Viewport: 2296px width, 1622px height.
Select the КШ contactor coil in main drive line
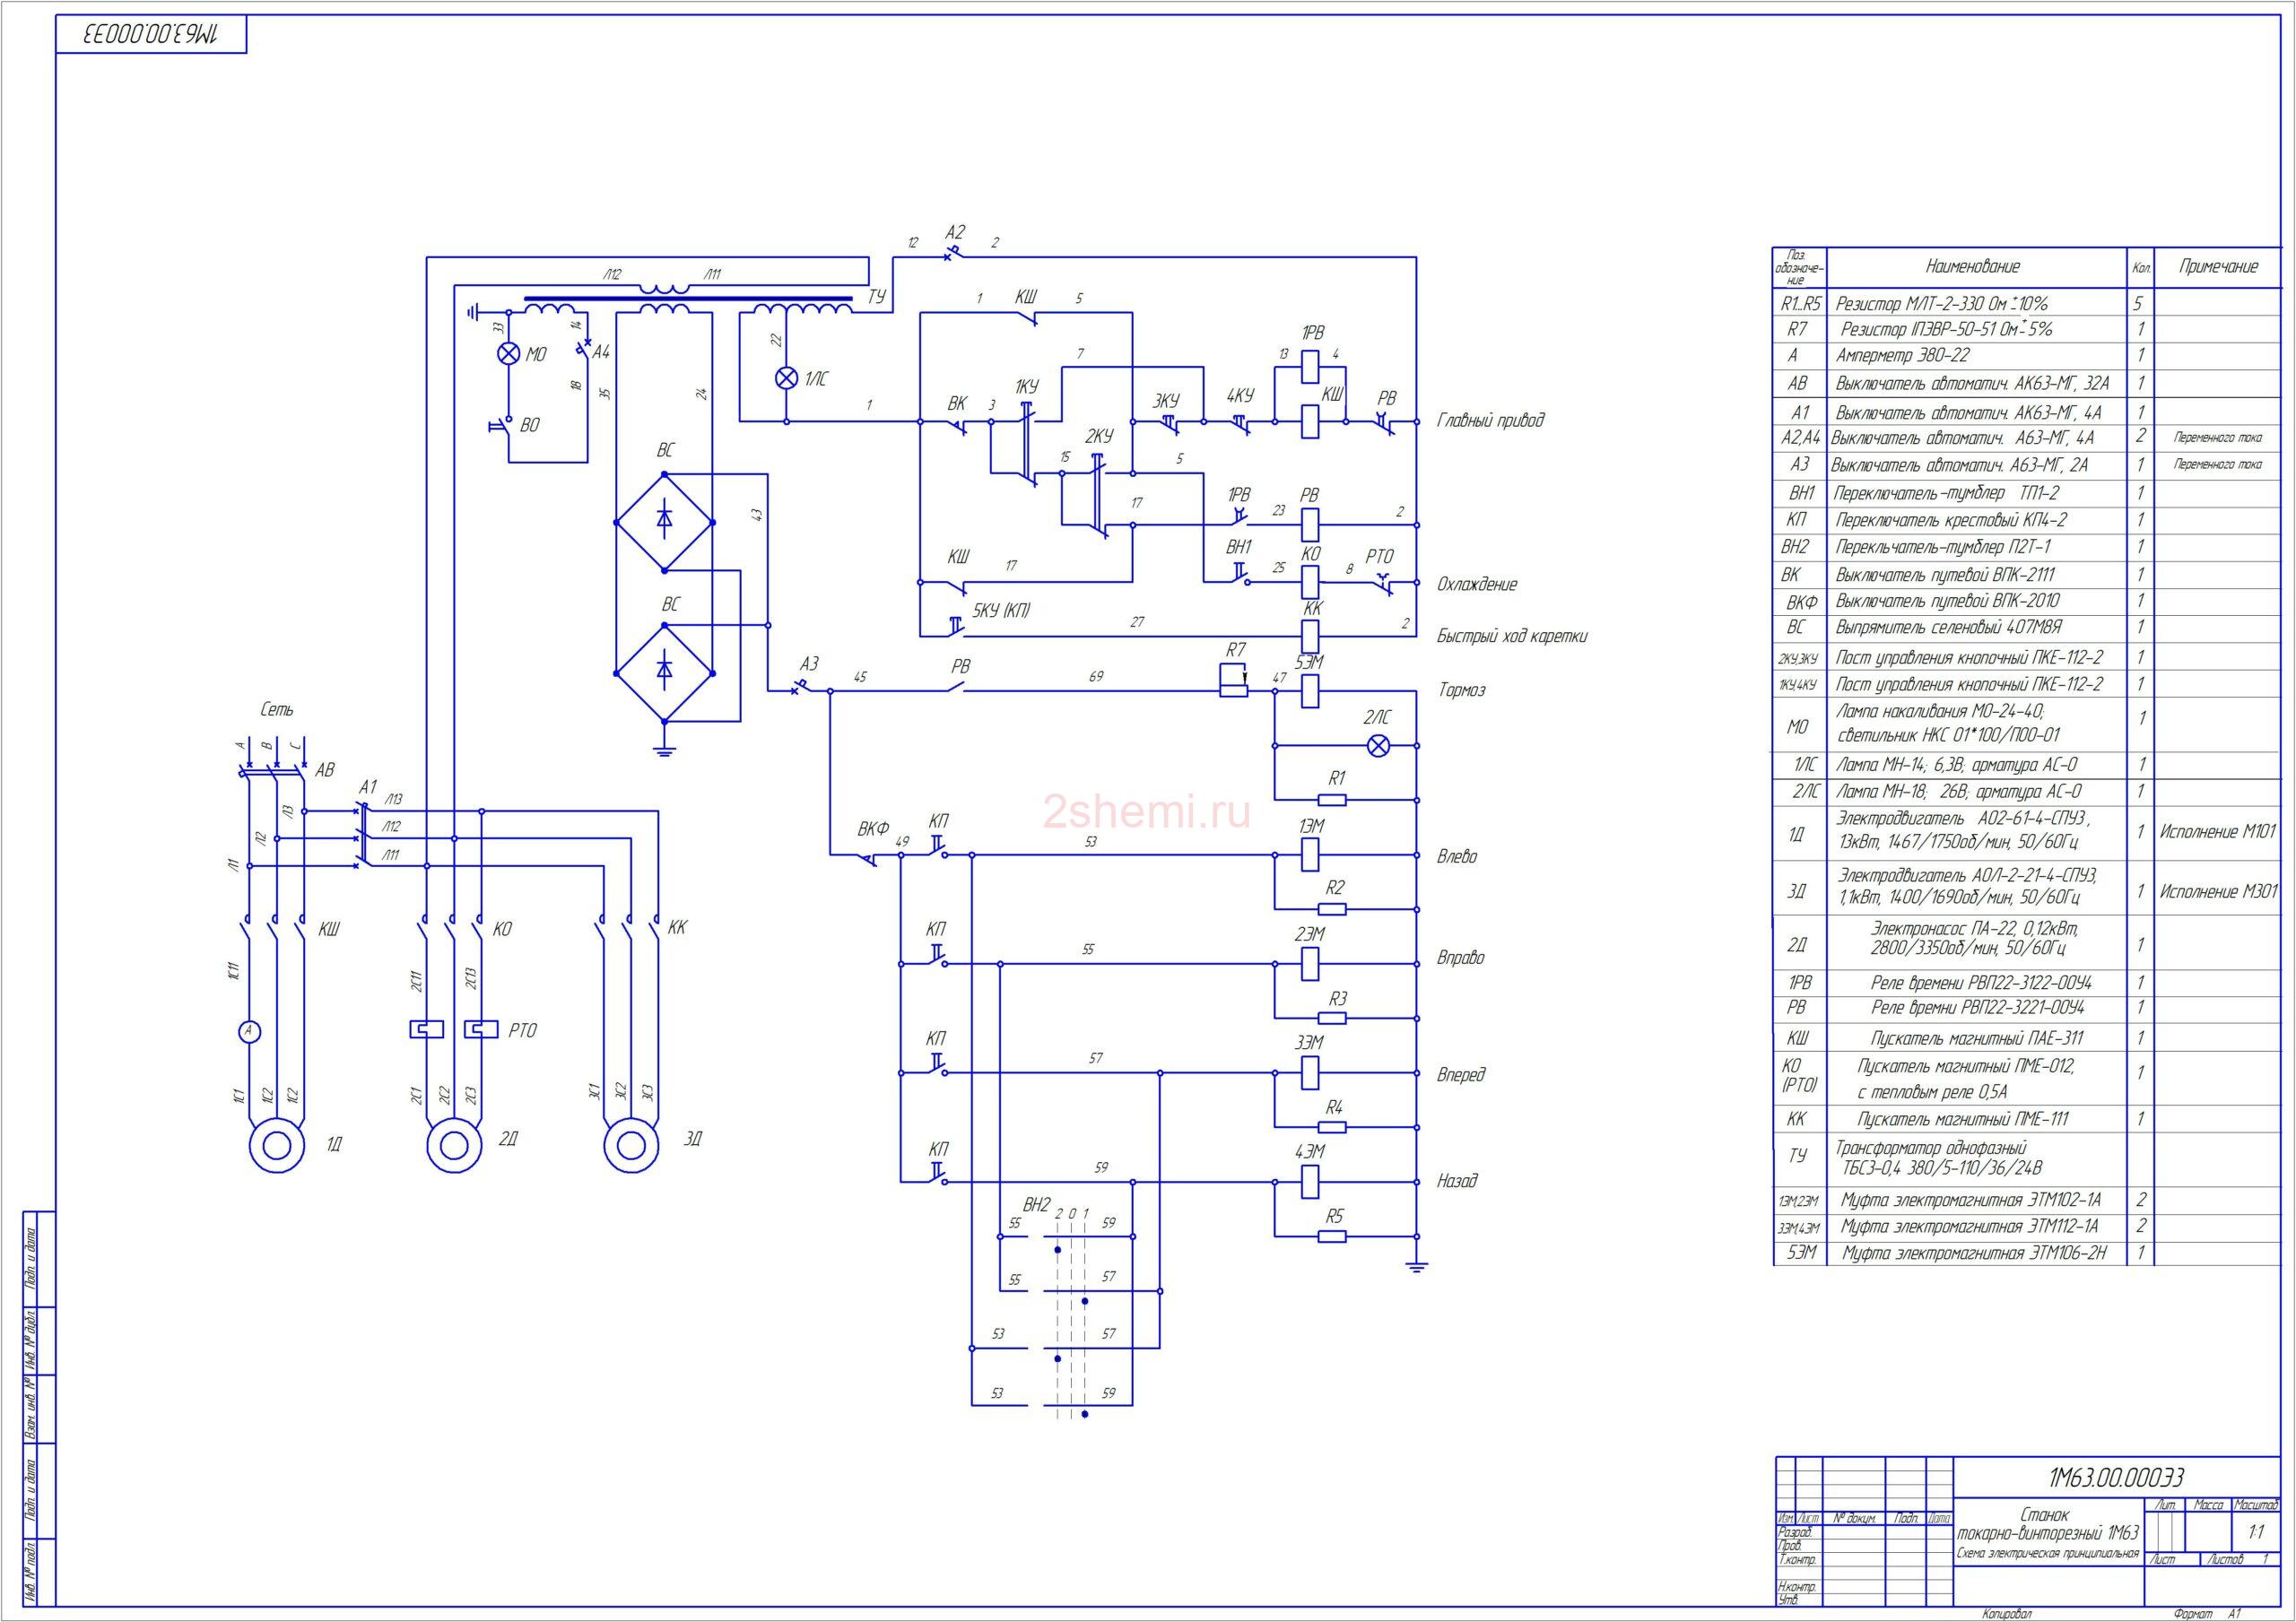pos(1310,422)
